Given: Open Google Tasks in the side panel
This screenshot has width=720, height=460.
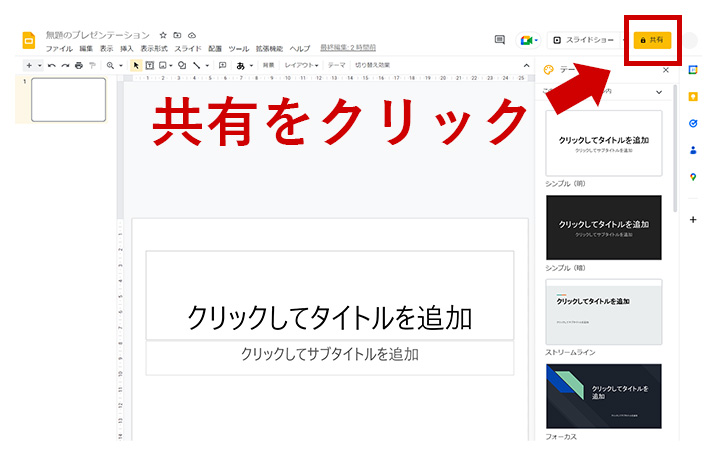Looking at the screenshot, I should 693,123.
